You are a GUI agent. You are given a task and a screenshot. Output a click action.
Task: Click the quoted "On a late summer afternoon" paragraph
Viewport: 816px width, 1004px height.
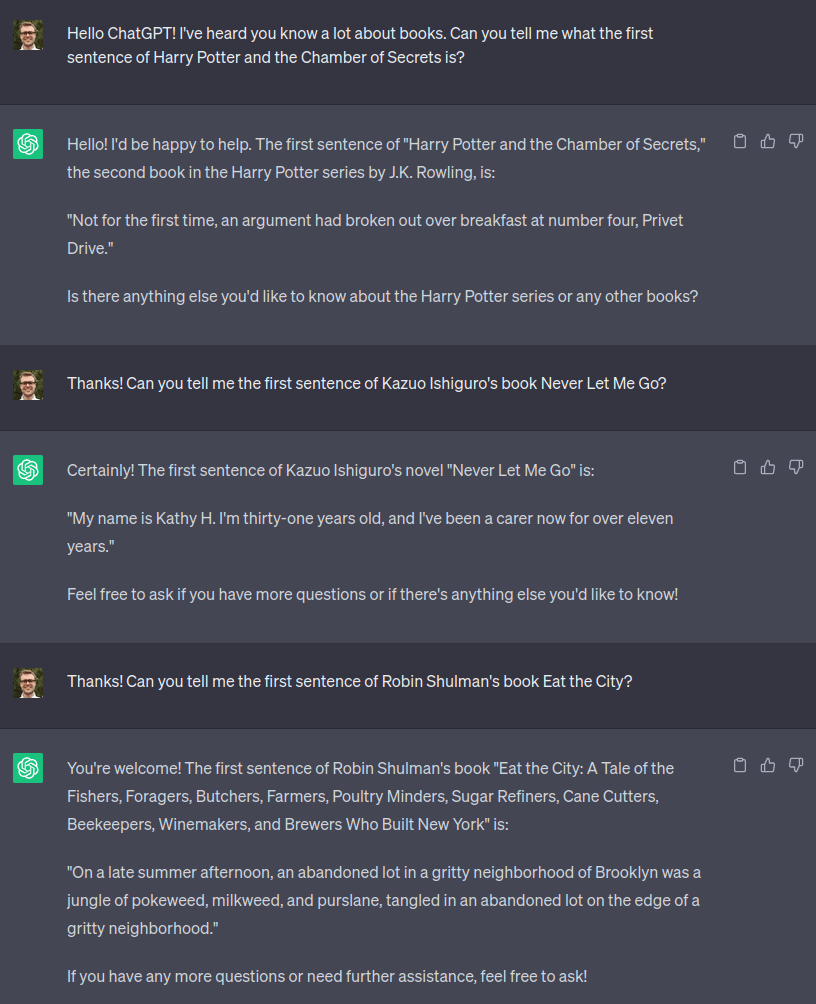(383, 900)
